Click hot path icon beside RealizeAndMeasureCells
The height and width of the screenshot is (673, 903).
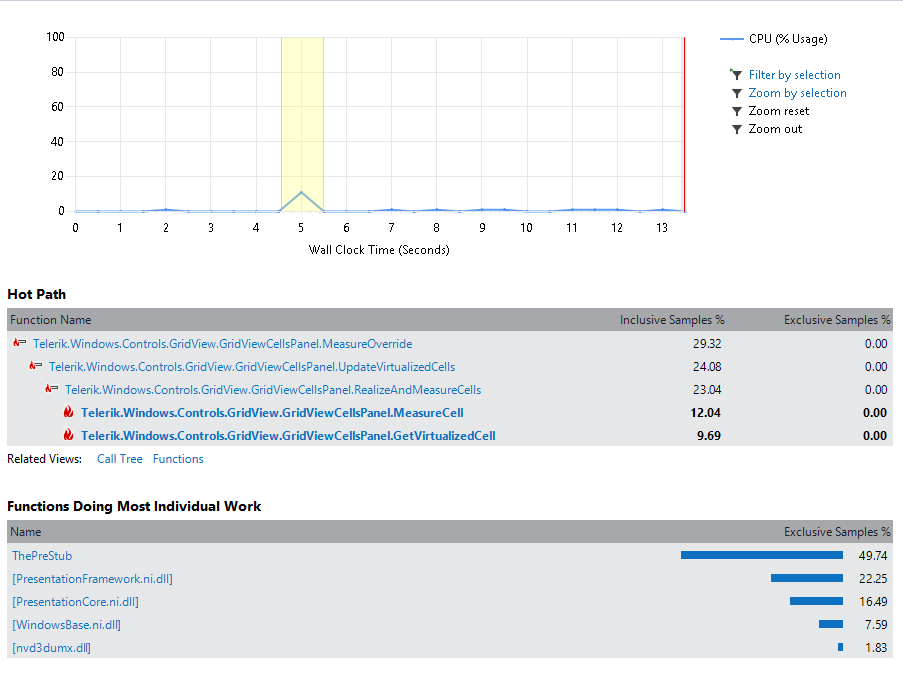[x=52, y=389]
